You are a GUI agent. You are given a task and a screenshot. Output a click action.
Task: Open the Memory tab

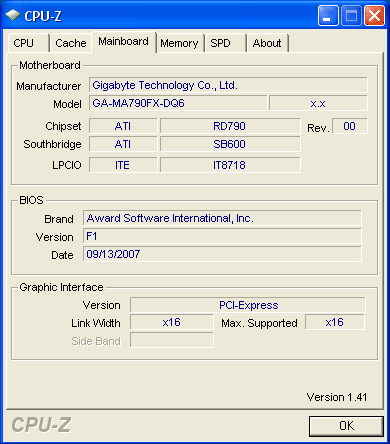click(179, 43)
